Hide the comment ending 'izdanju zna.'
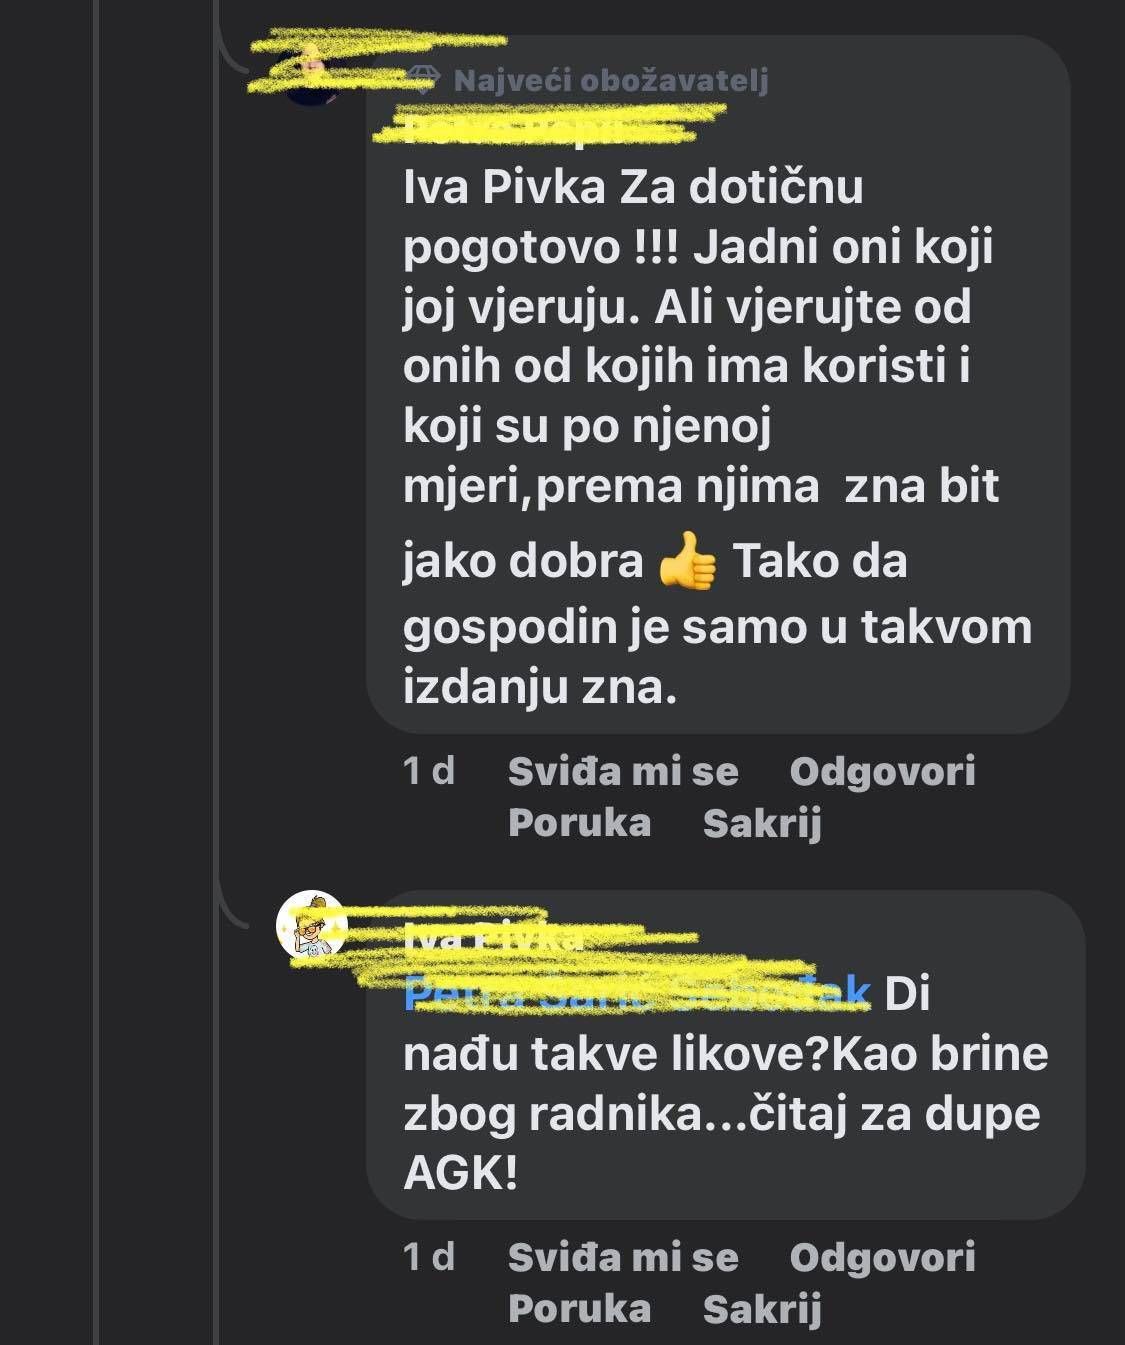The height and width of the screenshot is (1345, 1125). click(x=762, y=823)
